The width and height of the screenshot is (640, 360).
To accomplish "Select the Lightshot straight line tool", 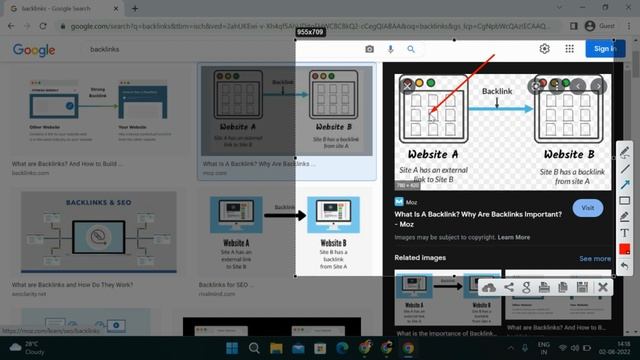I will [x=624, y=169].
